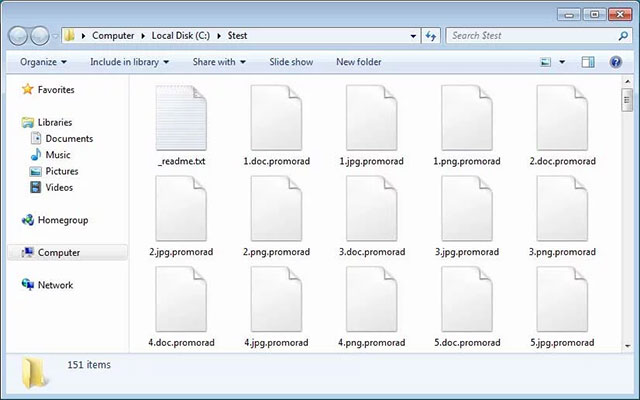Open the recent pages dropdown arrow

(x=55, y=36)
